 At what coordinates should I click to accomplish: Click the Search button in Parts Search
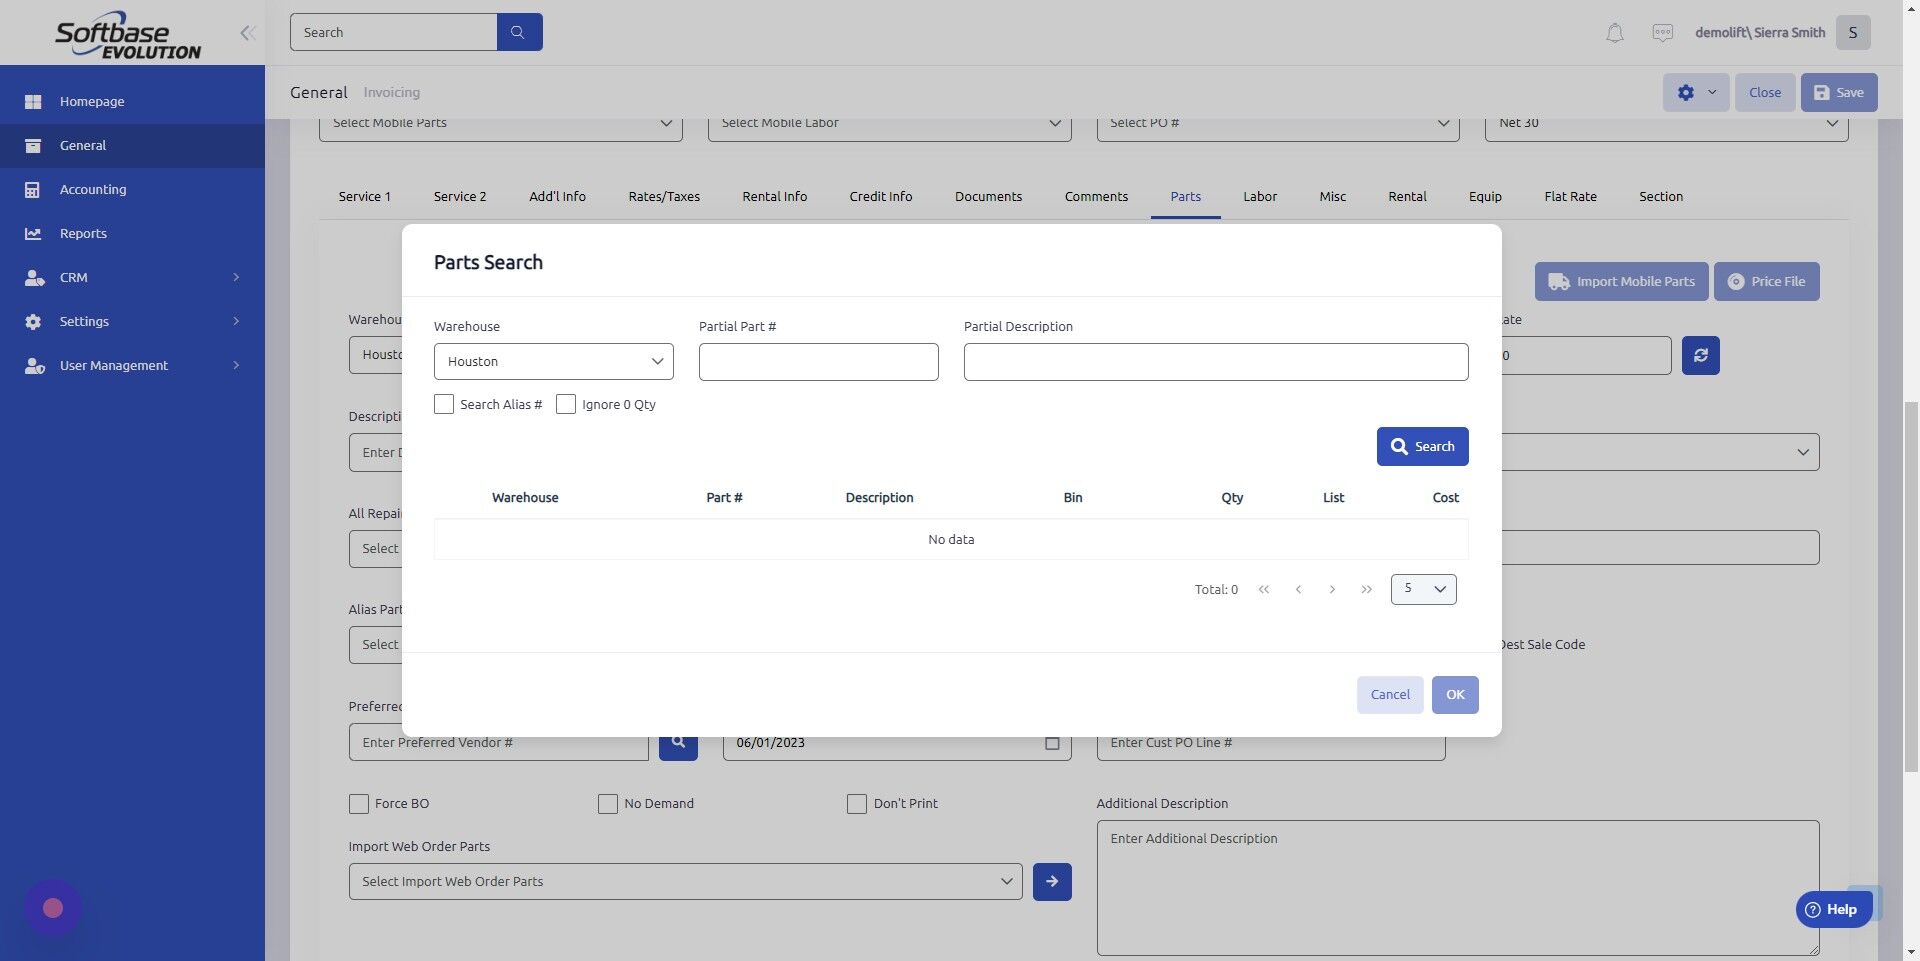[x=1422, y=446]
